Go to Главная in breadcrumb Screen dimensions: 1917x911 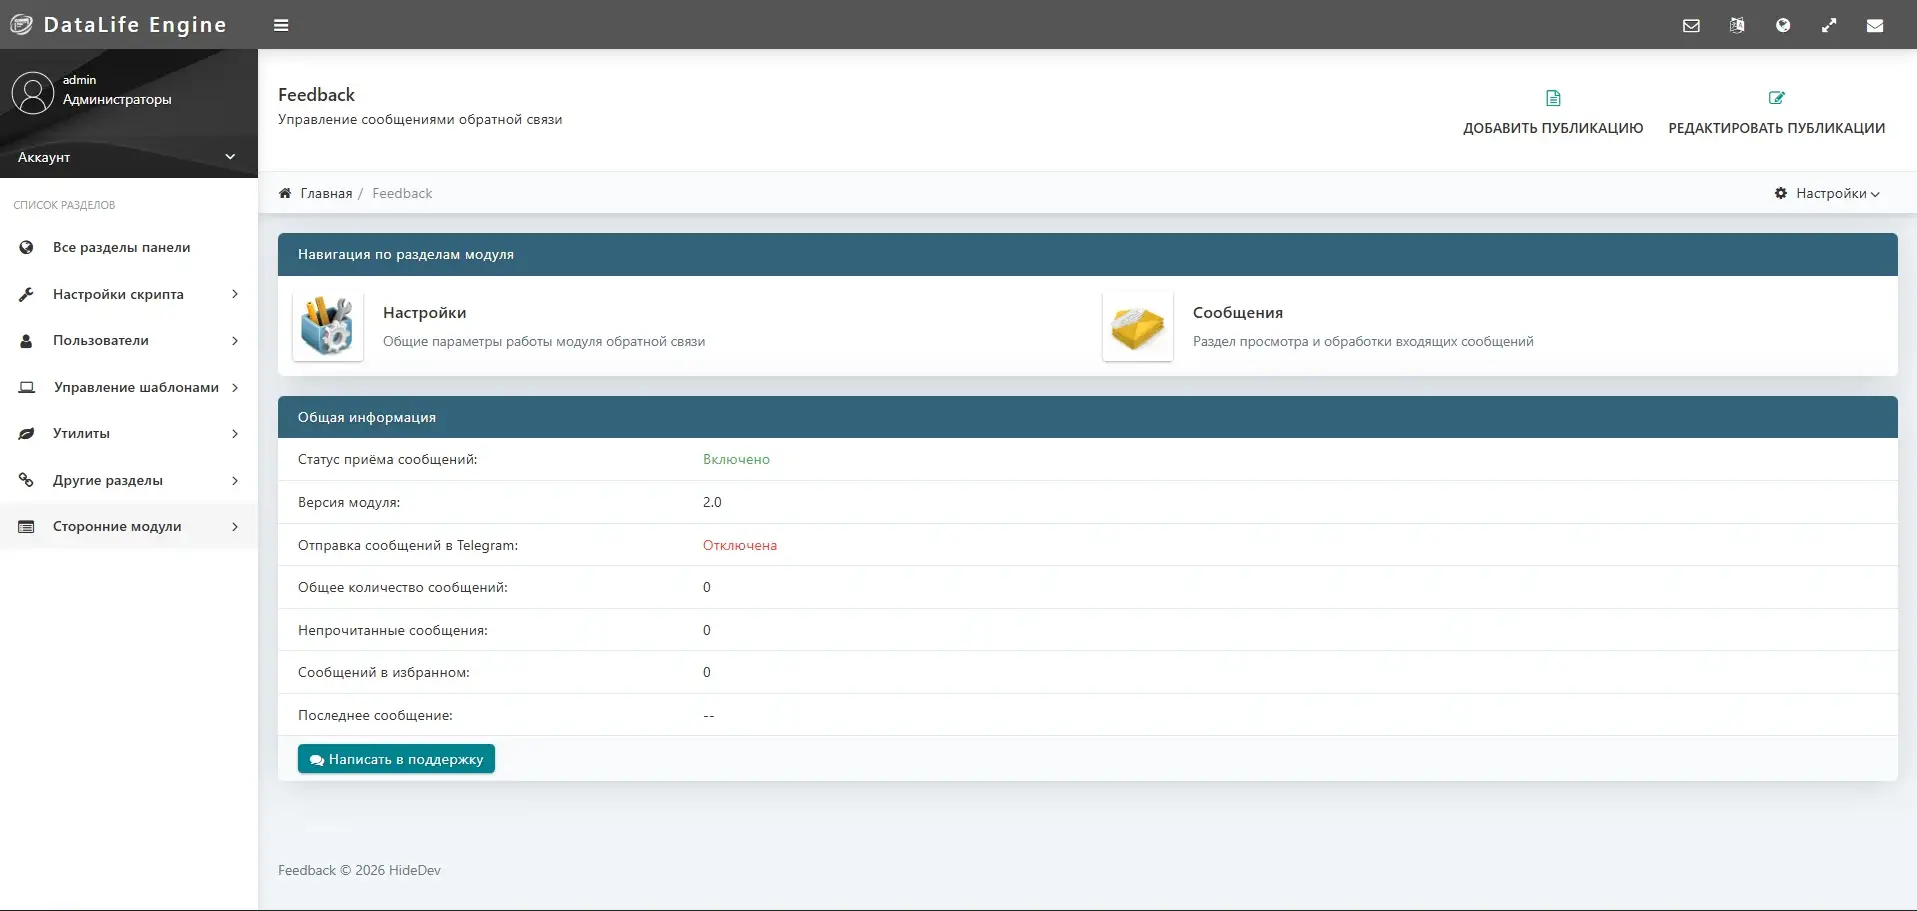pos(326,193)
